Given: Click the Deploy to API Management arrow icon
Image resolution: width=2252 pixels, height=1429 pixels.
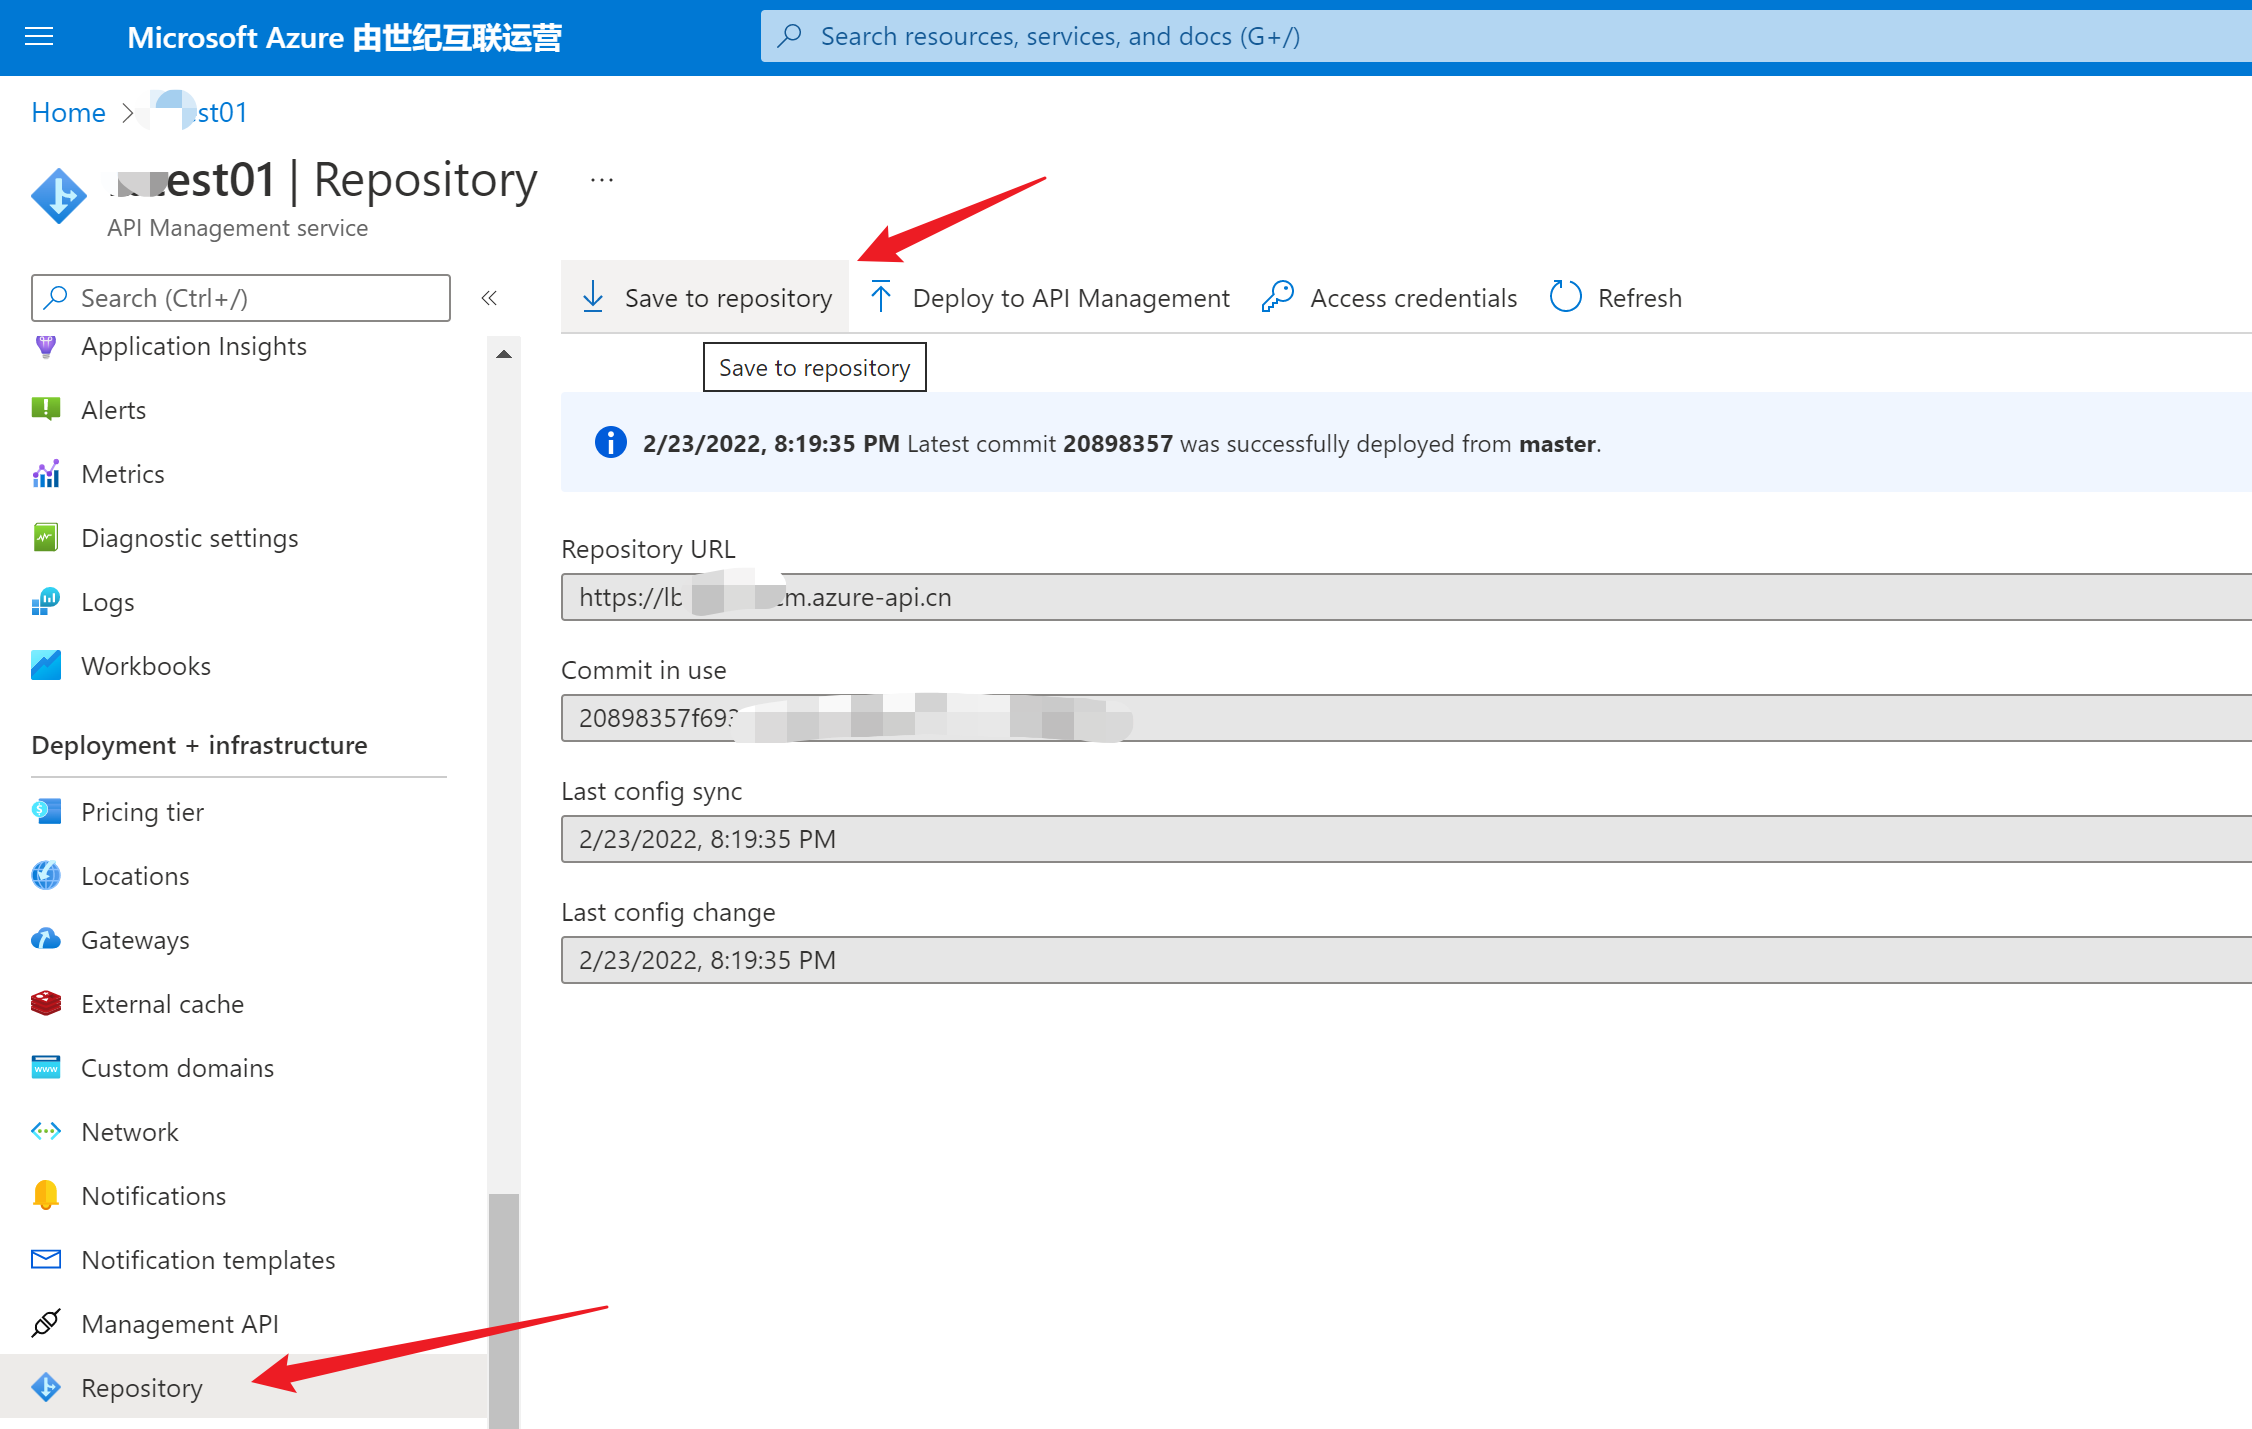Looking at the screenshot, I should pyautogui.click(x=880, y=297).
